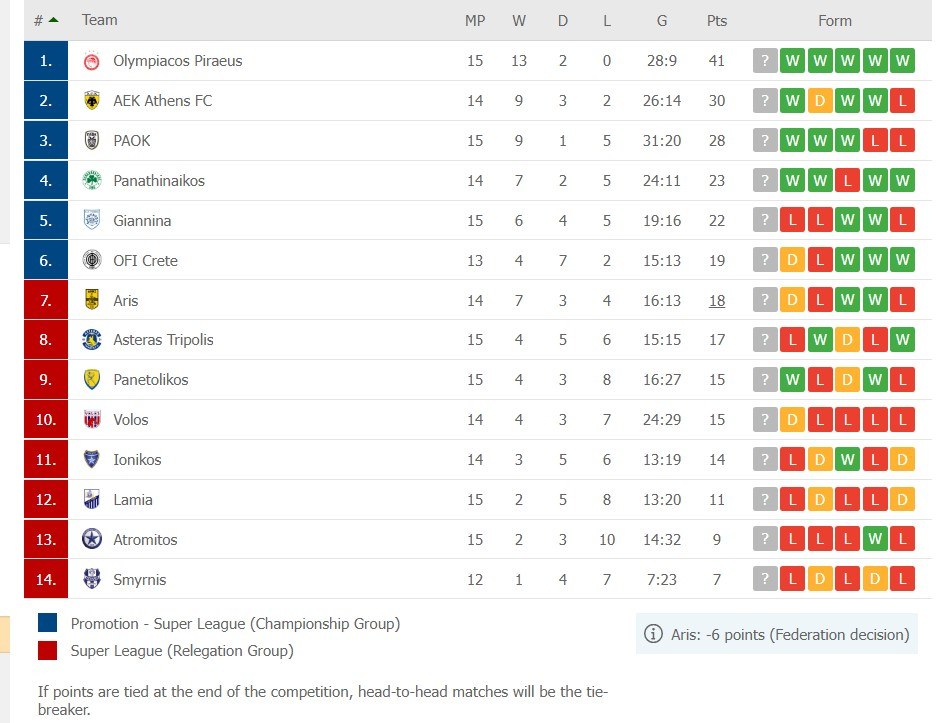Open the Asteras Tripolis team page
Viewport: 938px width, 723px height.
coord(163,340)
